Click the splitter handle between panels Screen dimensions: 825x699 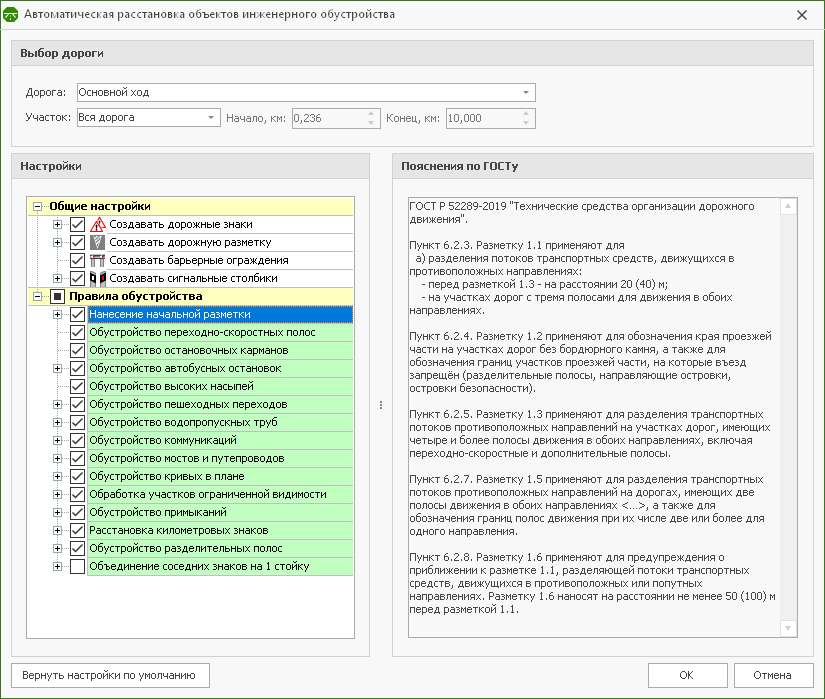[x=381, y=405]
